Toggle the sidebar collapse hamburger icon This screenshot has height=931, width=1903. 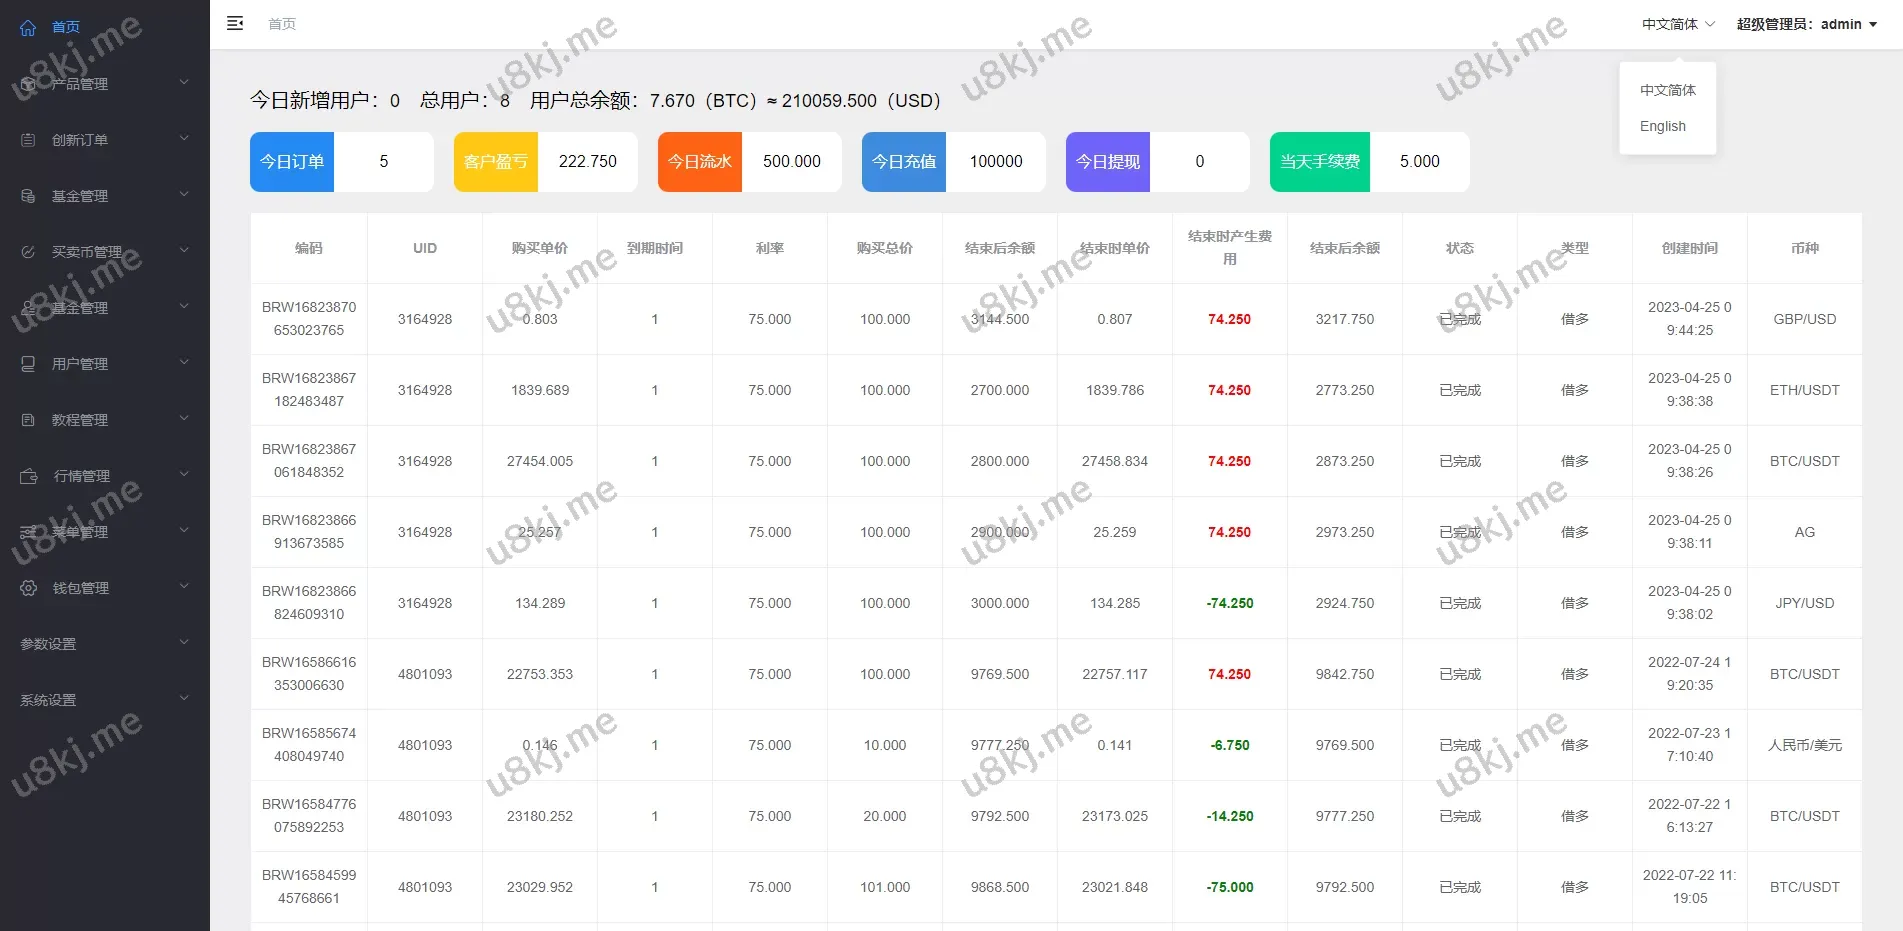(x=235, y=23)
